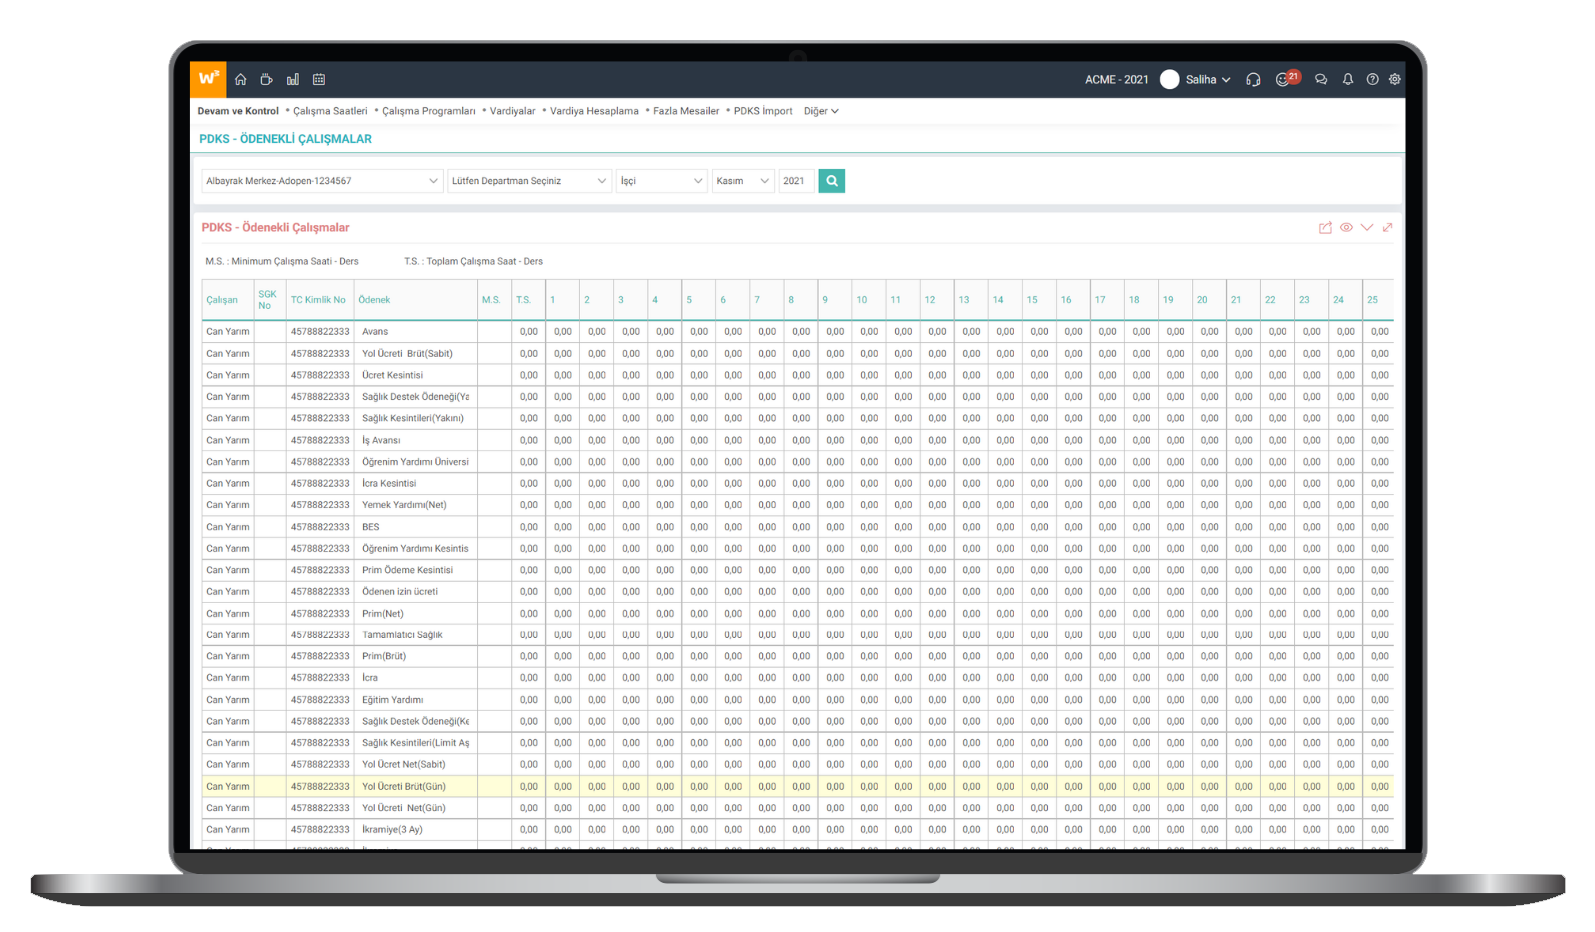
Task: Select the İkramiye(3 Ay) row
Action: coord(797,830)
